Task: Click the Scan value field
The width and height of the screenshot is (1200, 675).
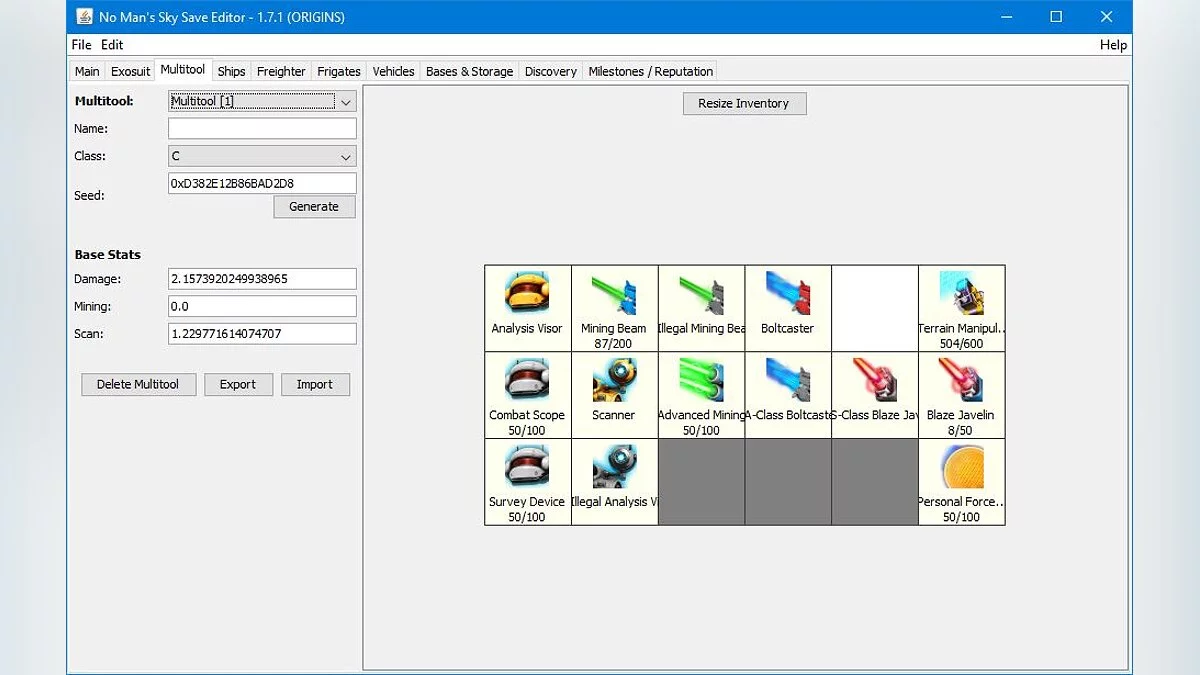Action: coord(262,334)
